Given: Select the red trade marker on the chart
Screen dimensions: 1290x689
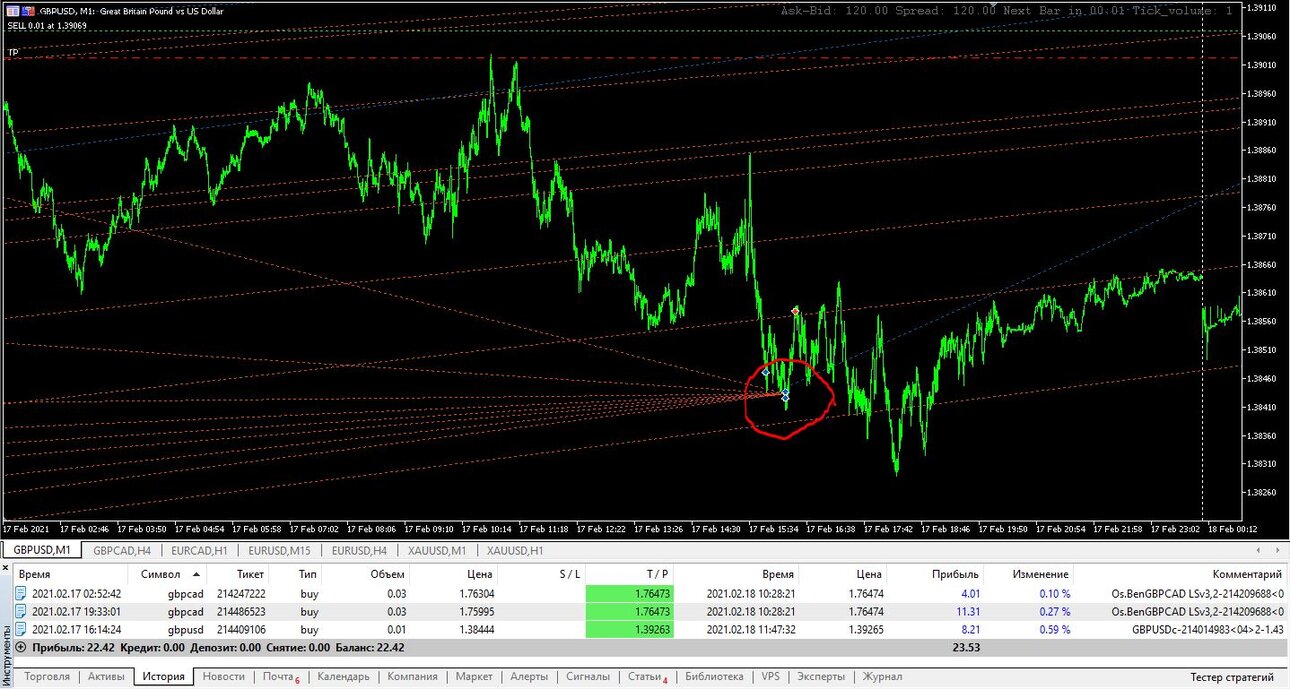Looking at the screenshot, I should click(x=795, y=312).
